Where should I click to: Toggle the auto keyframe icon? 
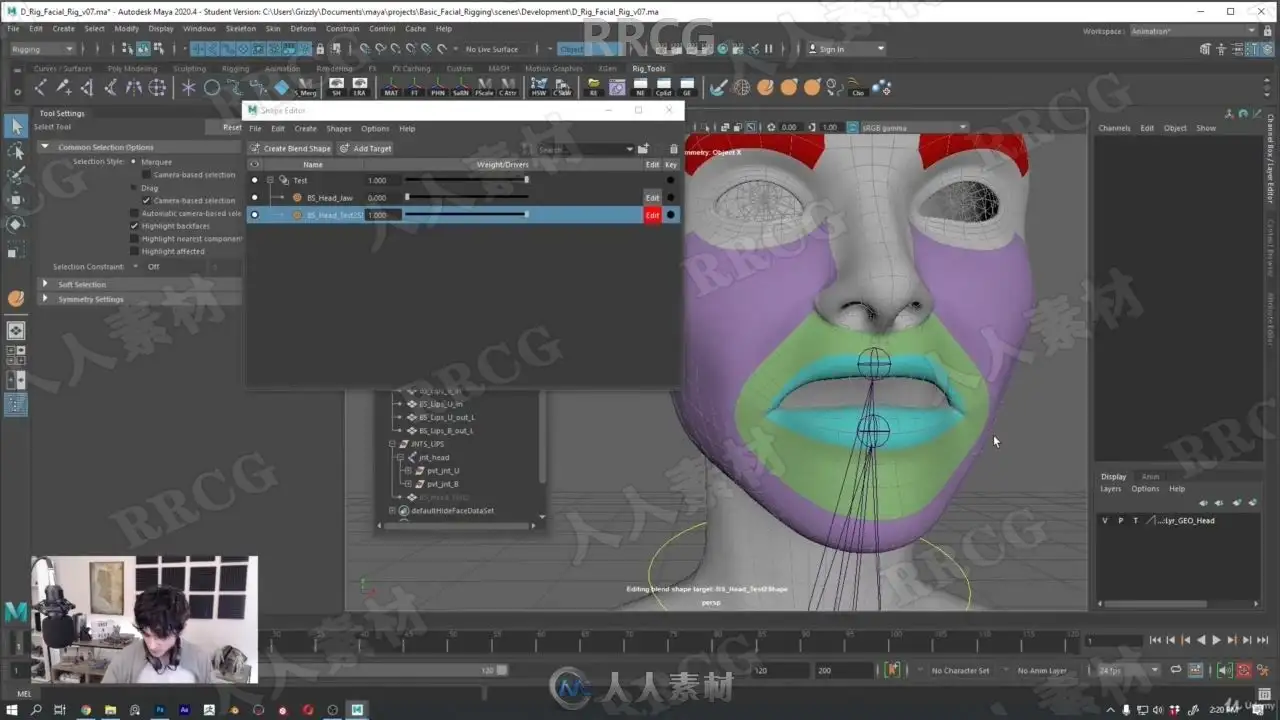click(893, 670)
